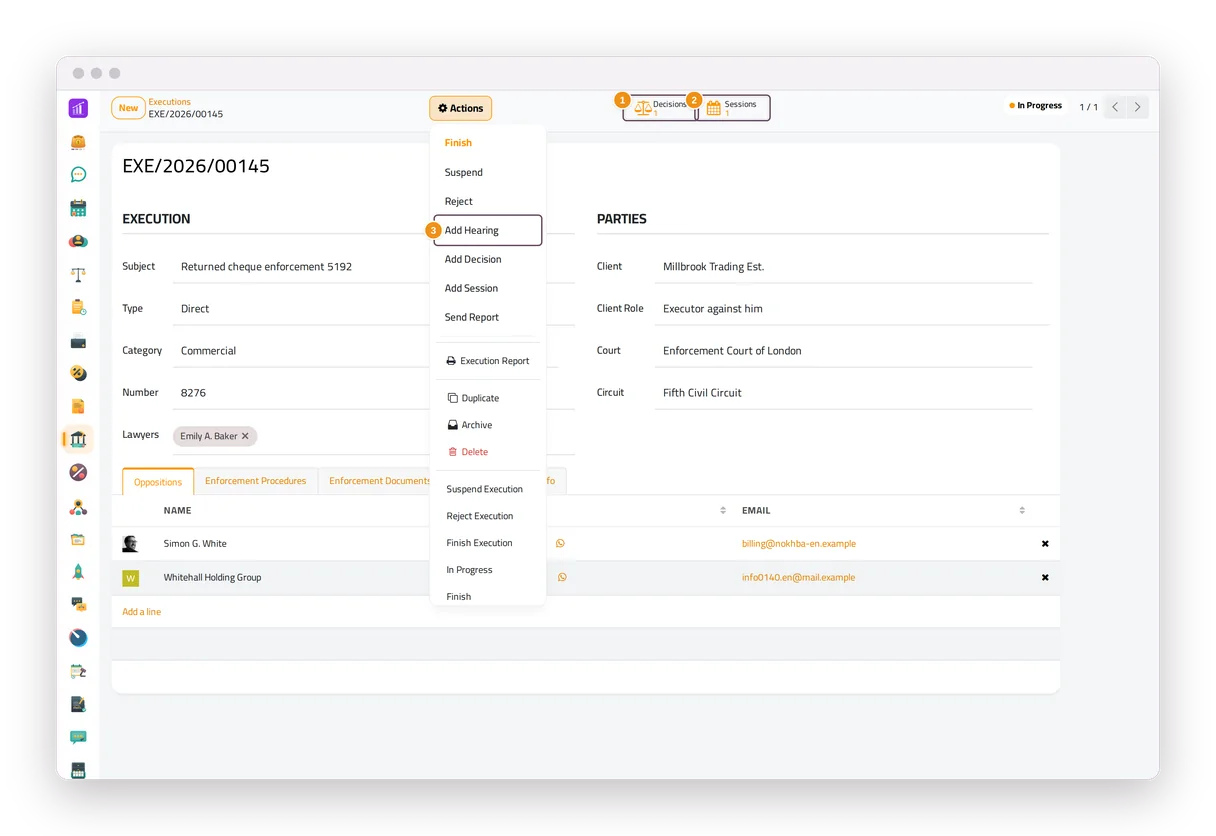Edit the Subject field
This screenshot has width=1216, height=836.
point(303,267)
